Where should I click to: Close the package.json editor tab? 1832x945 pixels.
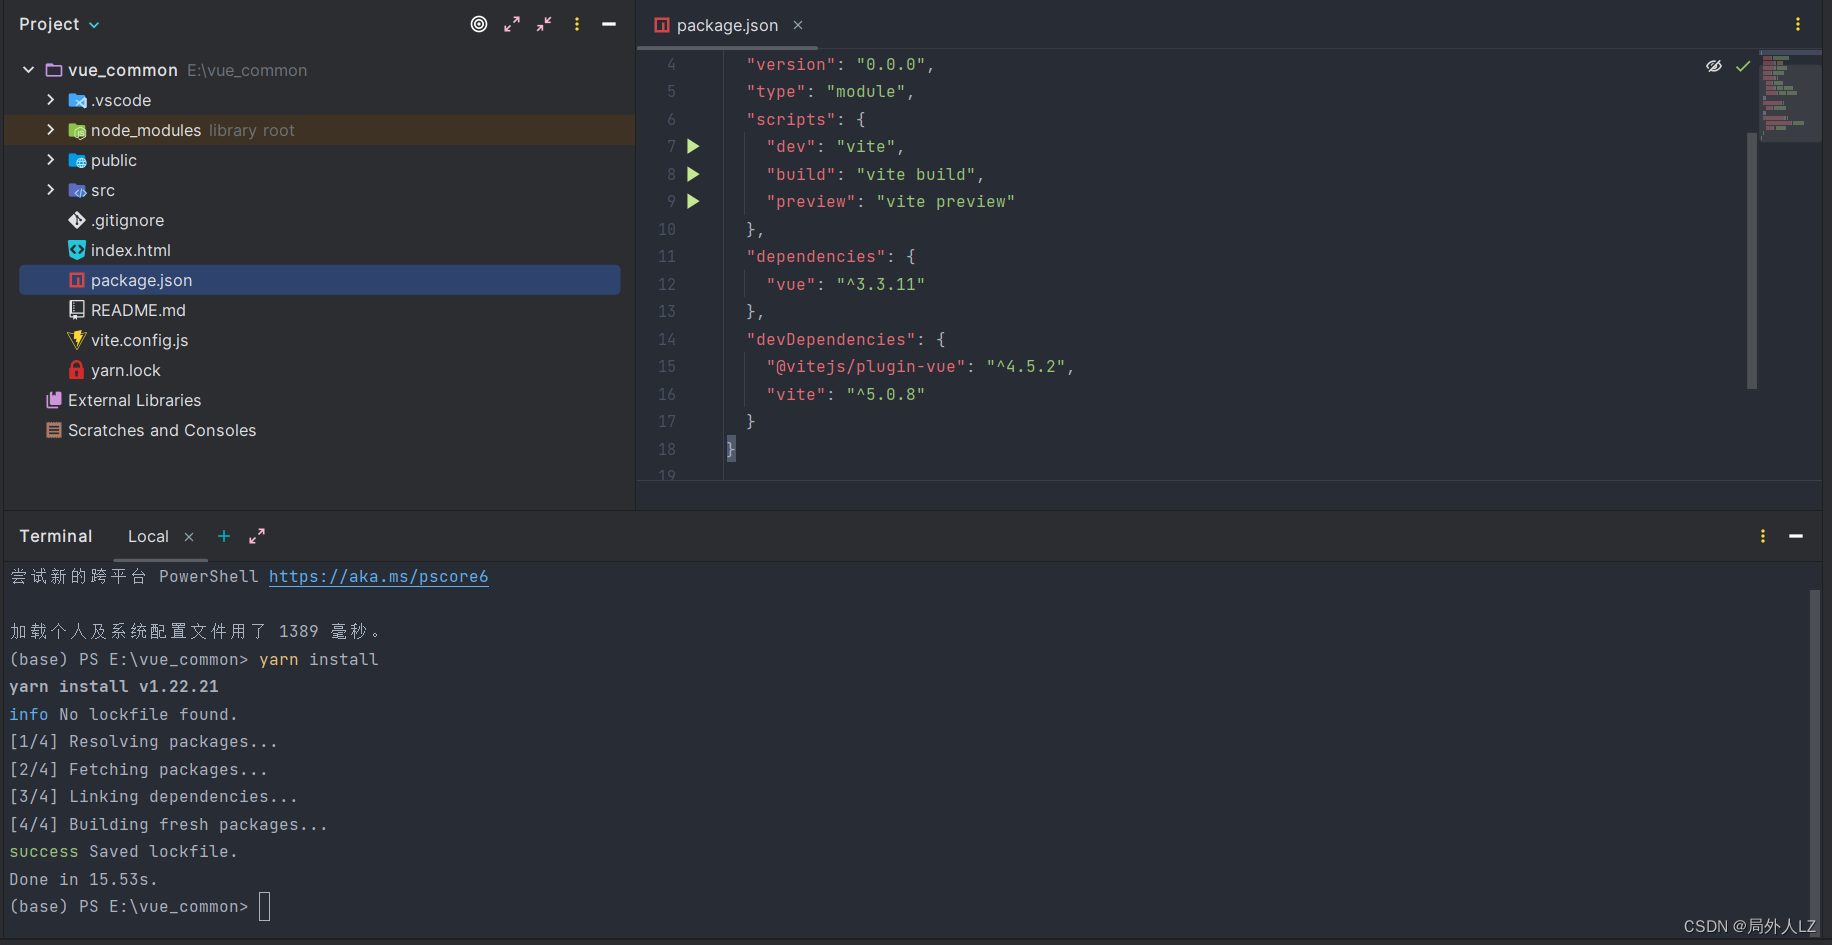(798, 25)
